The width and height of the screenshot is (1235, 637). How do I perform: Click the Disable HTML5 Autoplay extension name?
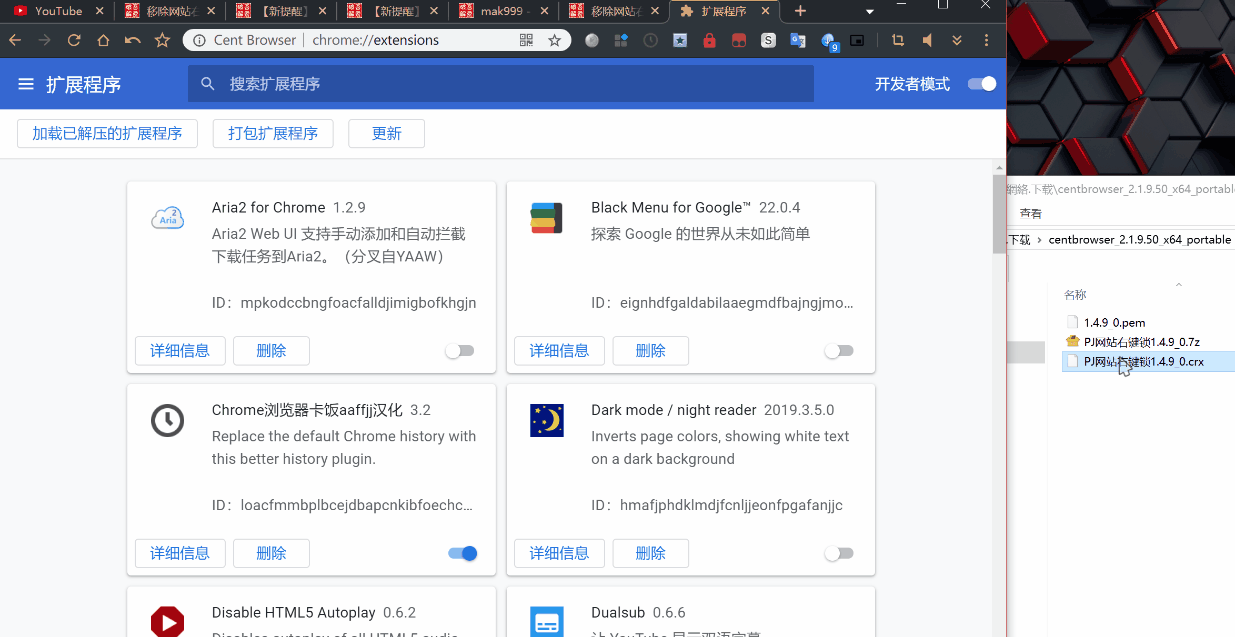[294, 612]
